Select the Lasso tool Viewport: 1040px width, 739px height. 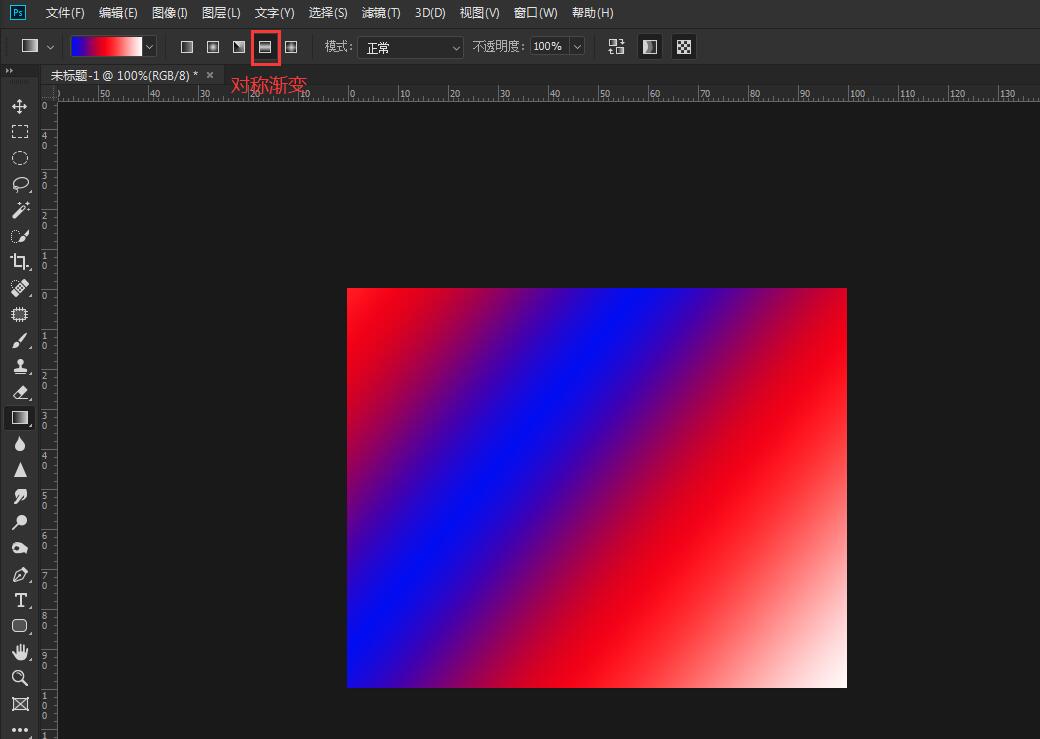point(19,184)
